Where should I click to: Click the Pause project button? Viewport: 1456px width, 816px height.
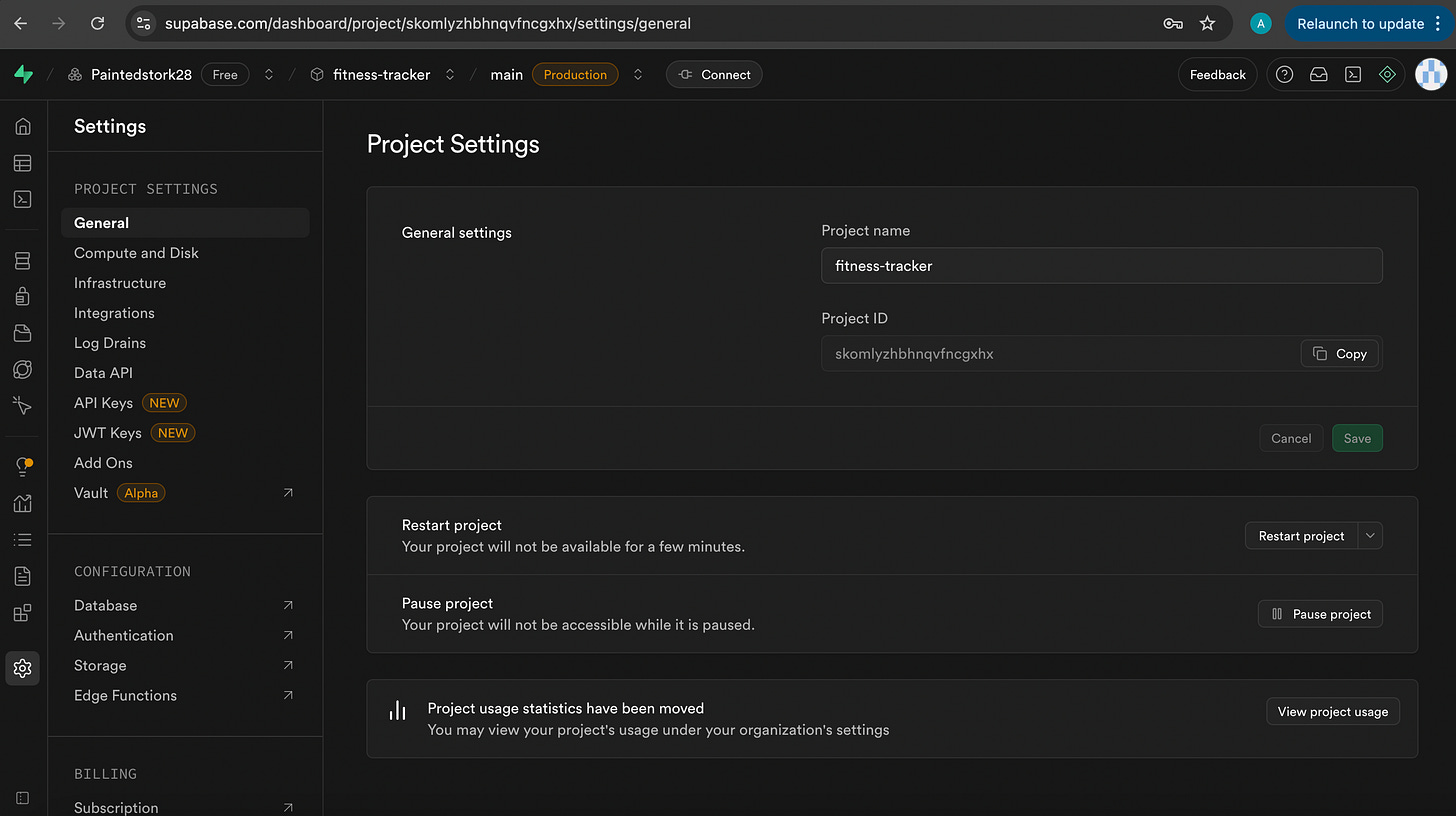[1320, 614]
